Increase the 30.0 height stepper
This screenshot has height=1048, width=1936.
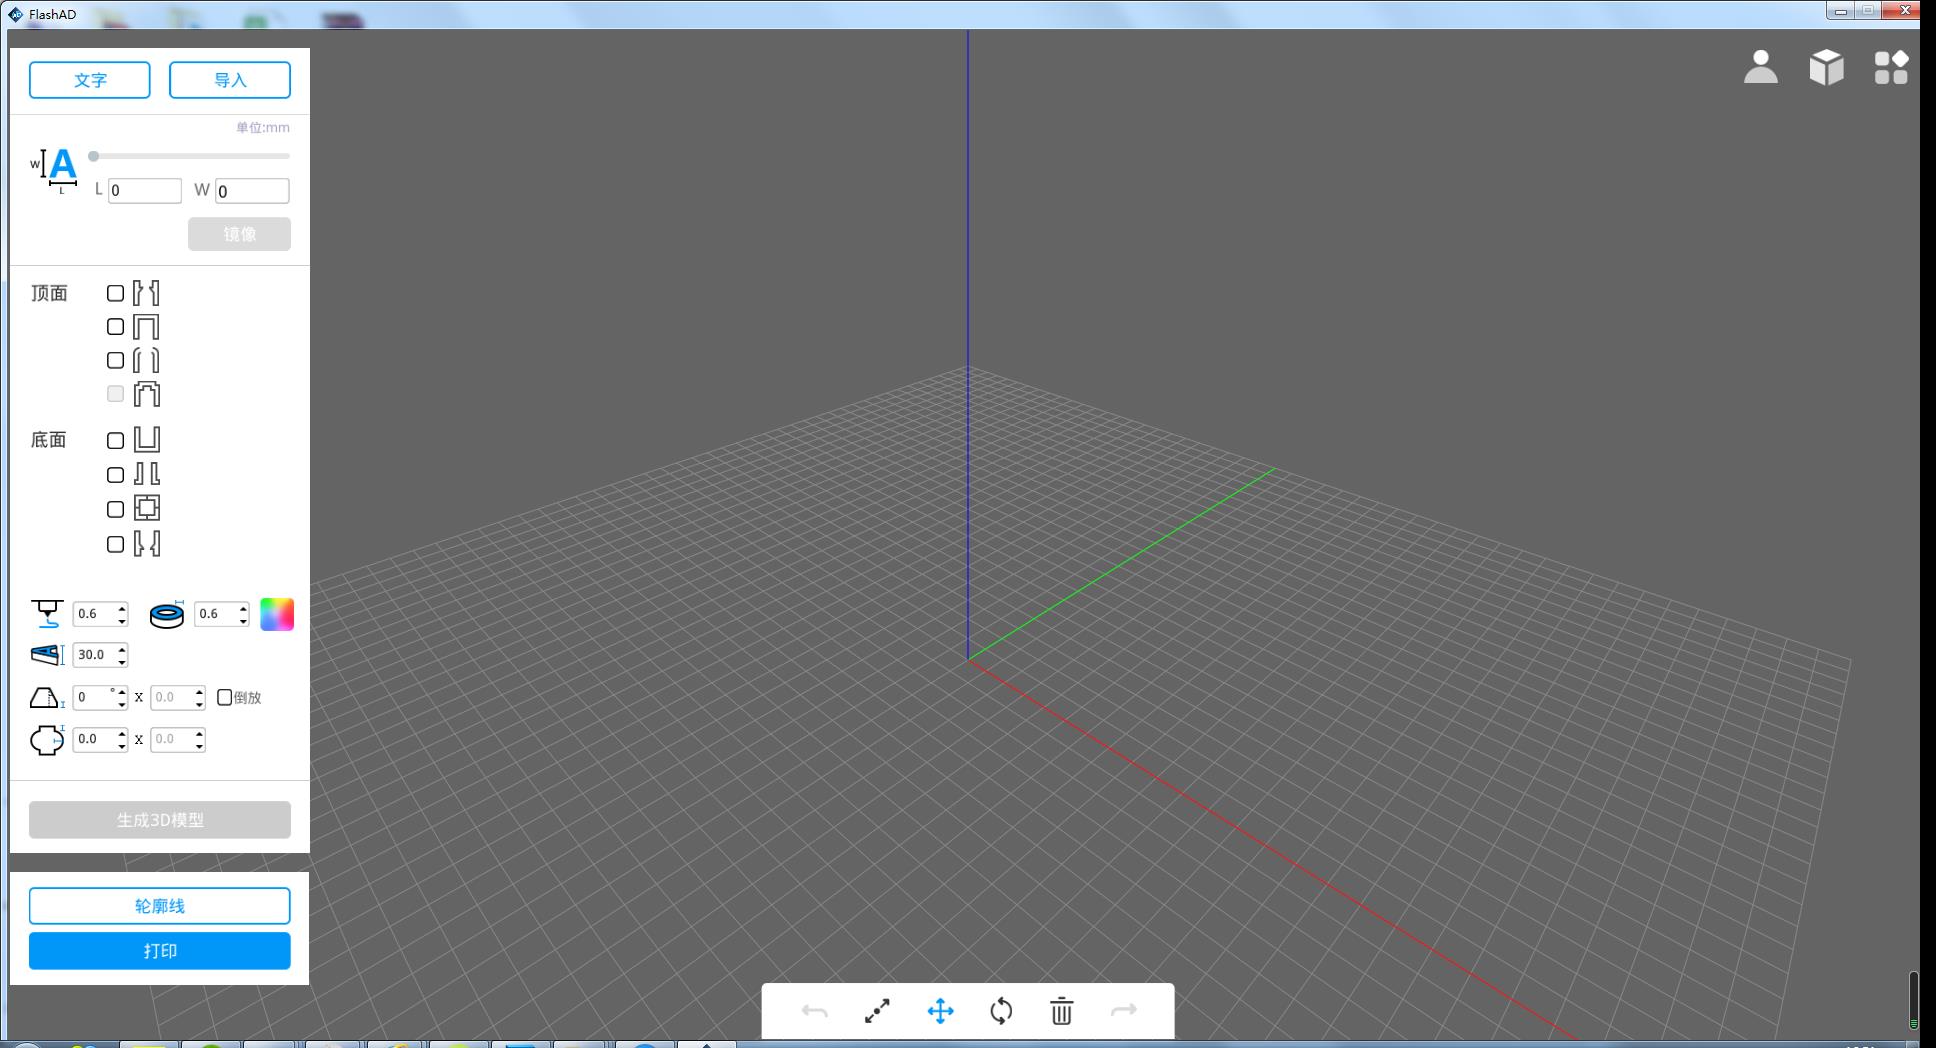coord(122,649)
